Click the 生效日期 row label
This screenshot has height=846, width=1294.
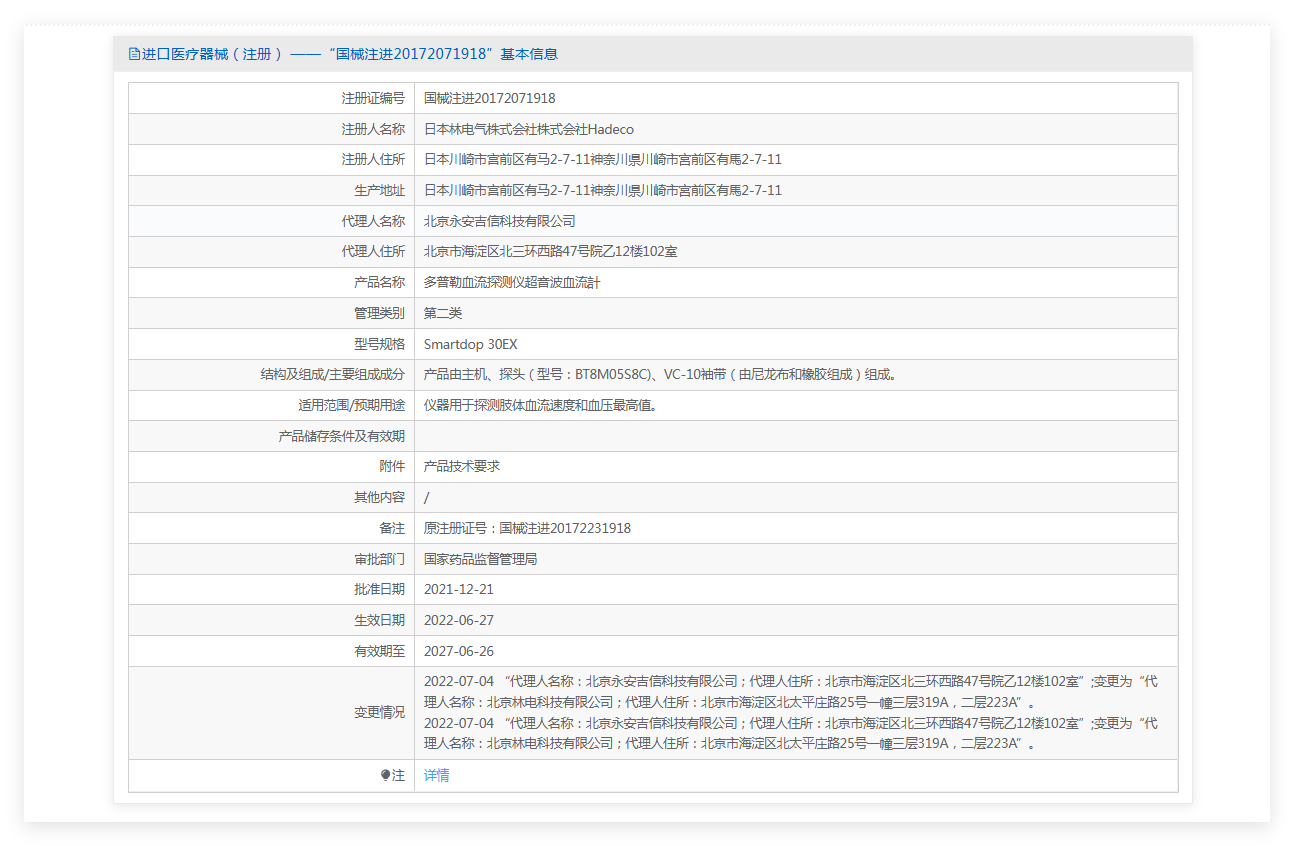[x=380, y=620]
